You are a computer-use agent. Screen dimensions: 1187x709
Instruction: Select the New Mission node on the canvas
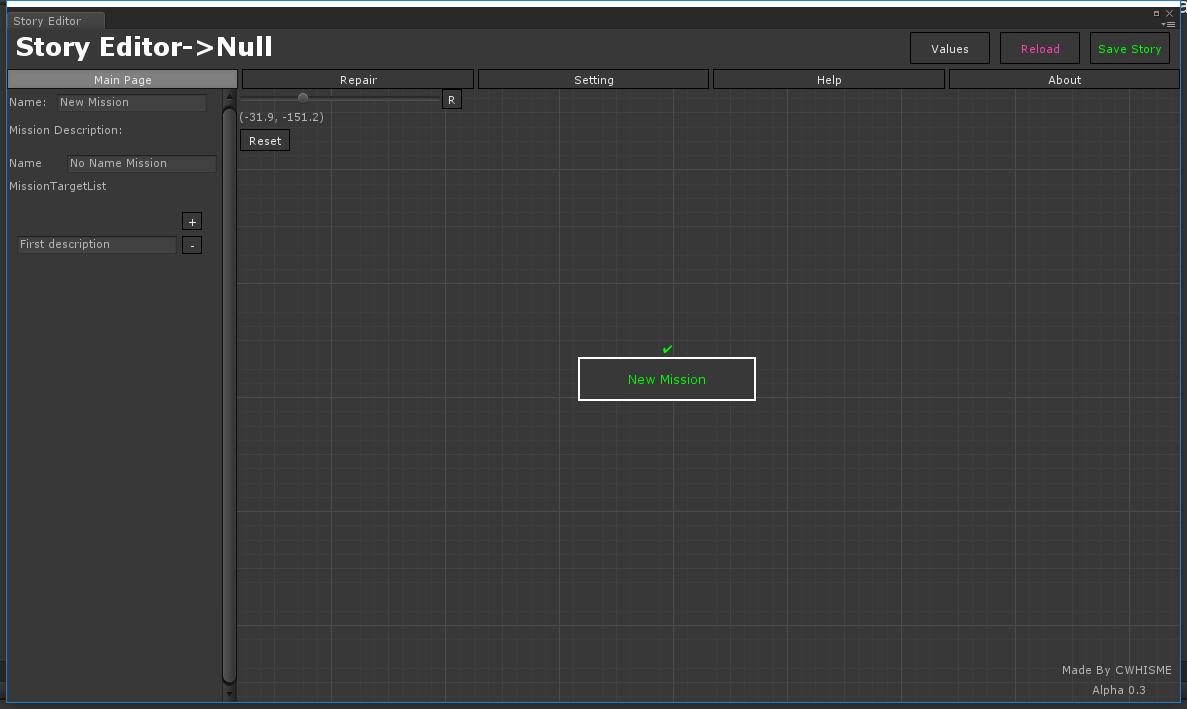point(666,379)
